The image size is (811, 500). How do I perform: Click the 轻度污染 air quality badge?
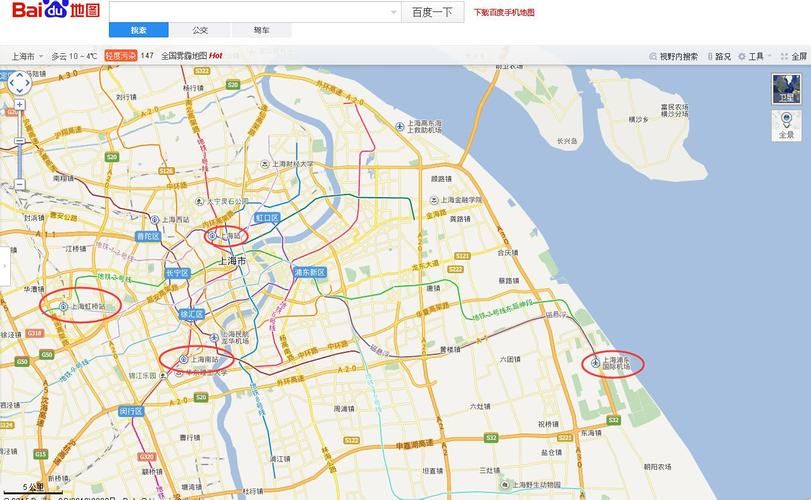(x=121, y=55)
